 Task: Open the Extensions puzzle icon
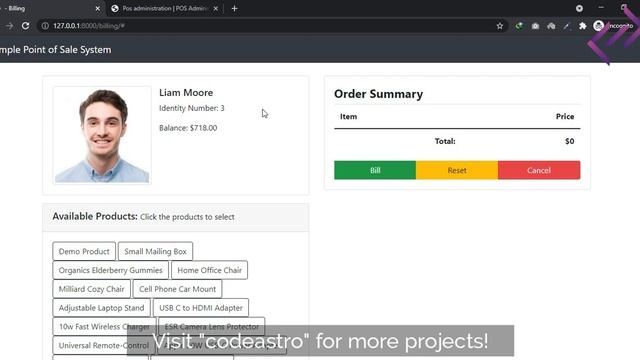582,26
